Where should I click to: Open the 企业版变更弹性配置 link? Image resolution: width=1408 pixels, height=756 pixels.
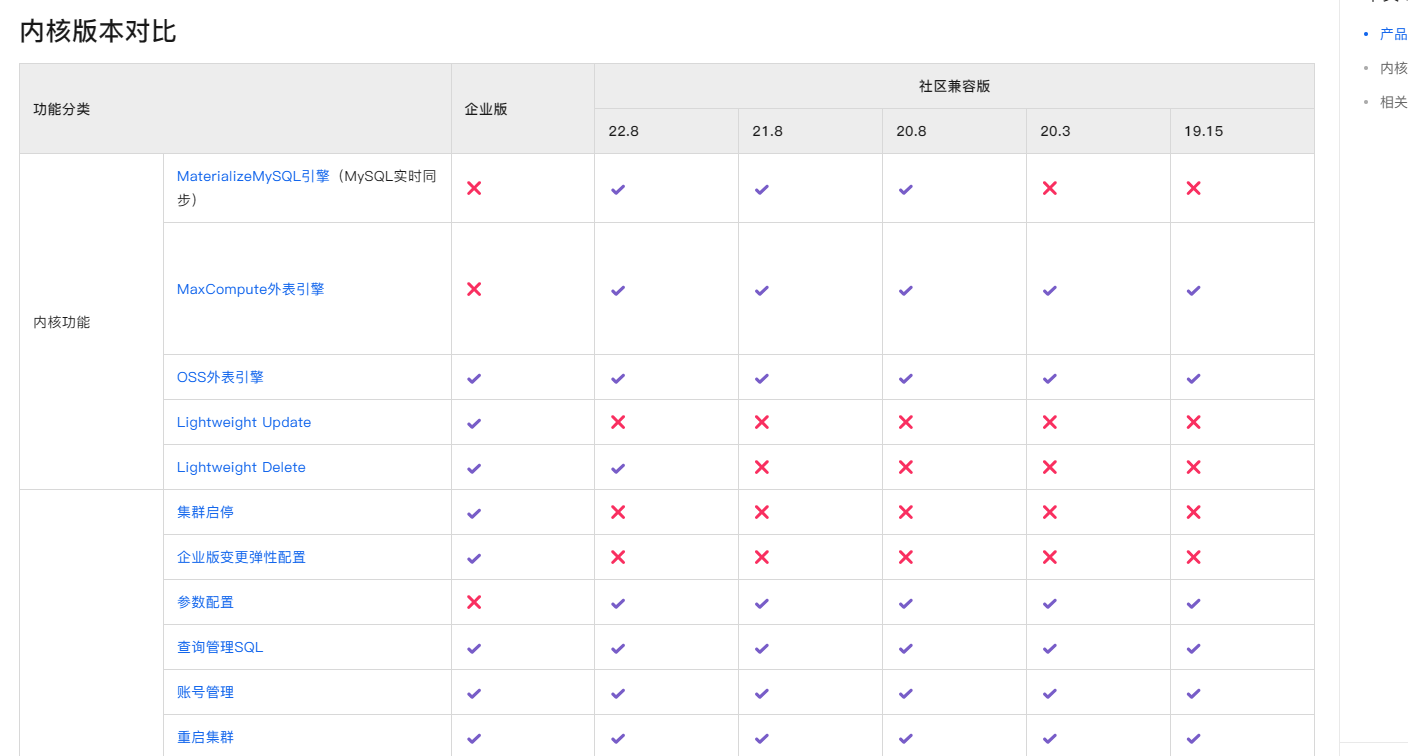pos(241,557)
